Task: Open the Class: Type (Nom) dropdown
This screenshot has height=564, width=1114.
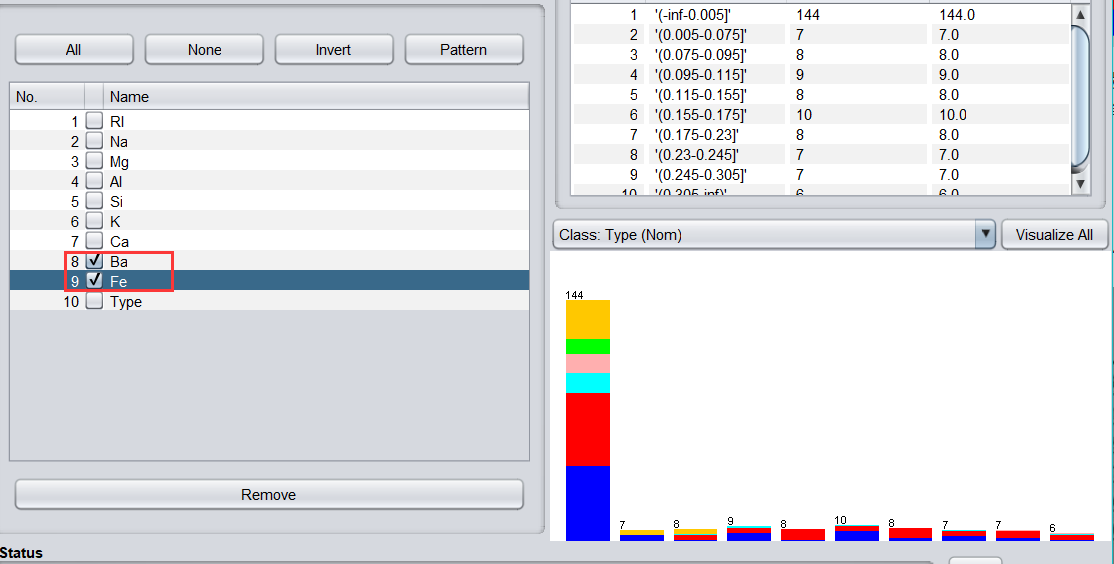Action: click(x=774, y=234)
